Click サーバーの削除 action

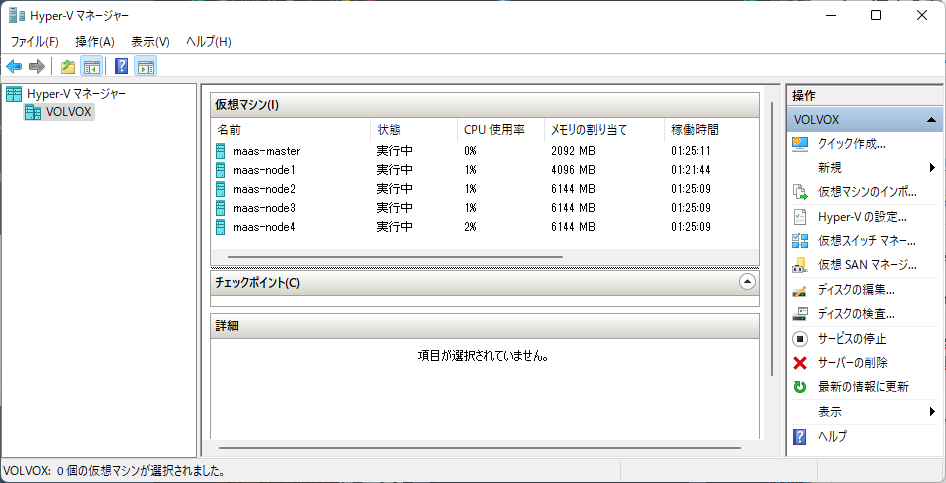[852, 363]
